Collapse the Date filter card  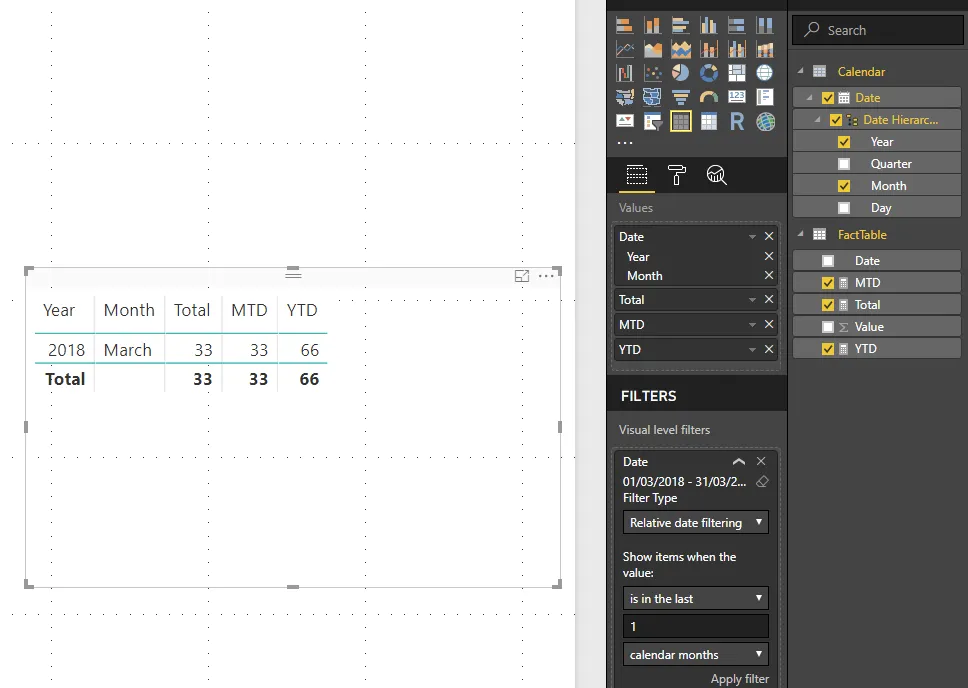coord(739,462)
